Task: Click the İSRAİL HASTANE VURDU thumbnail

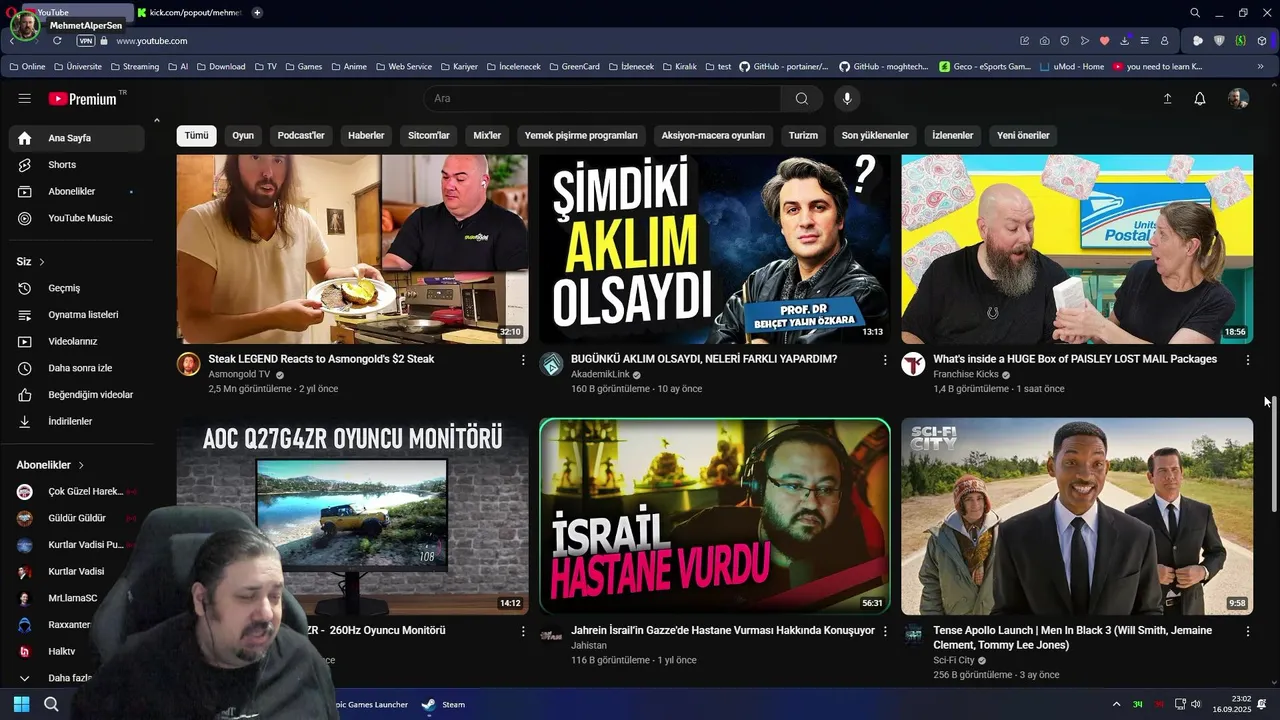Action: pyautogui.click(x=714, y=516)
